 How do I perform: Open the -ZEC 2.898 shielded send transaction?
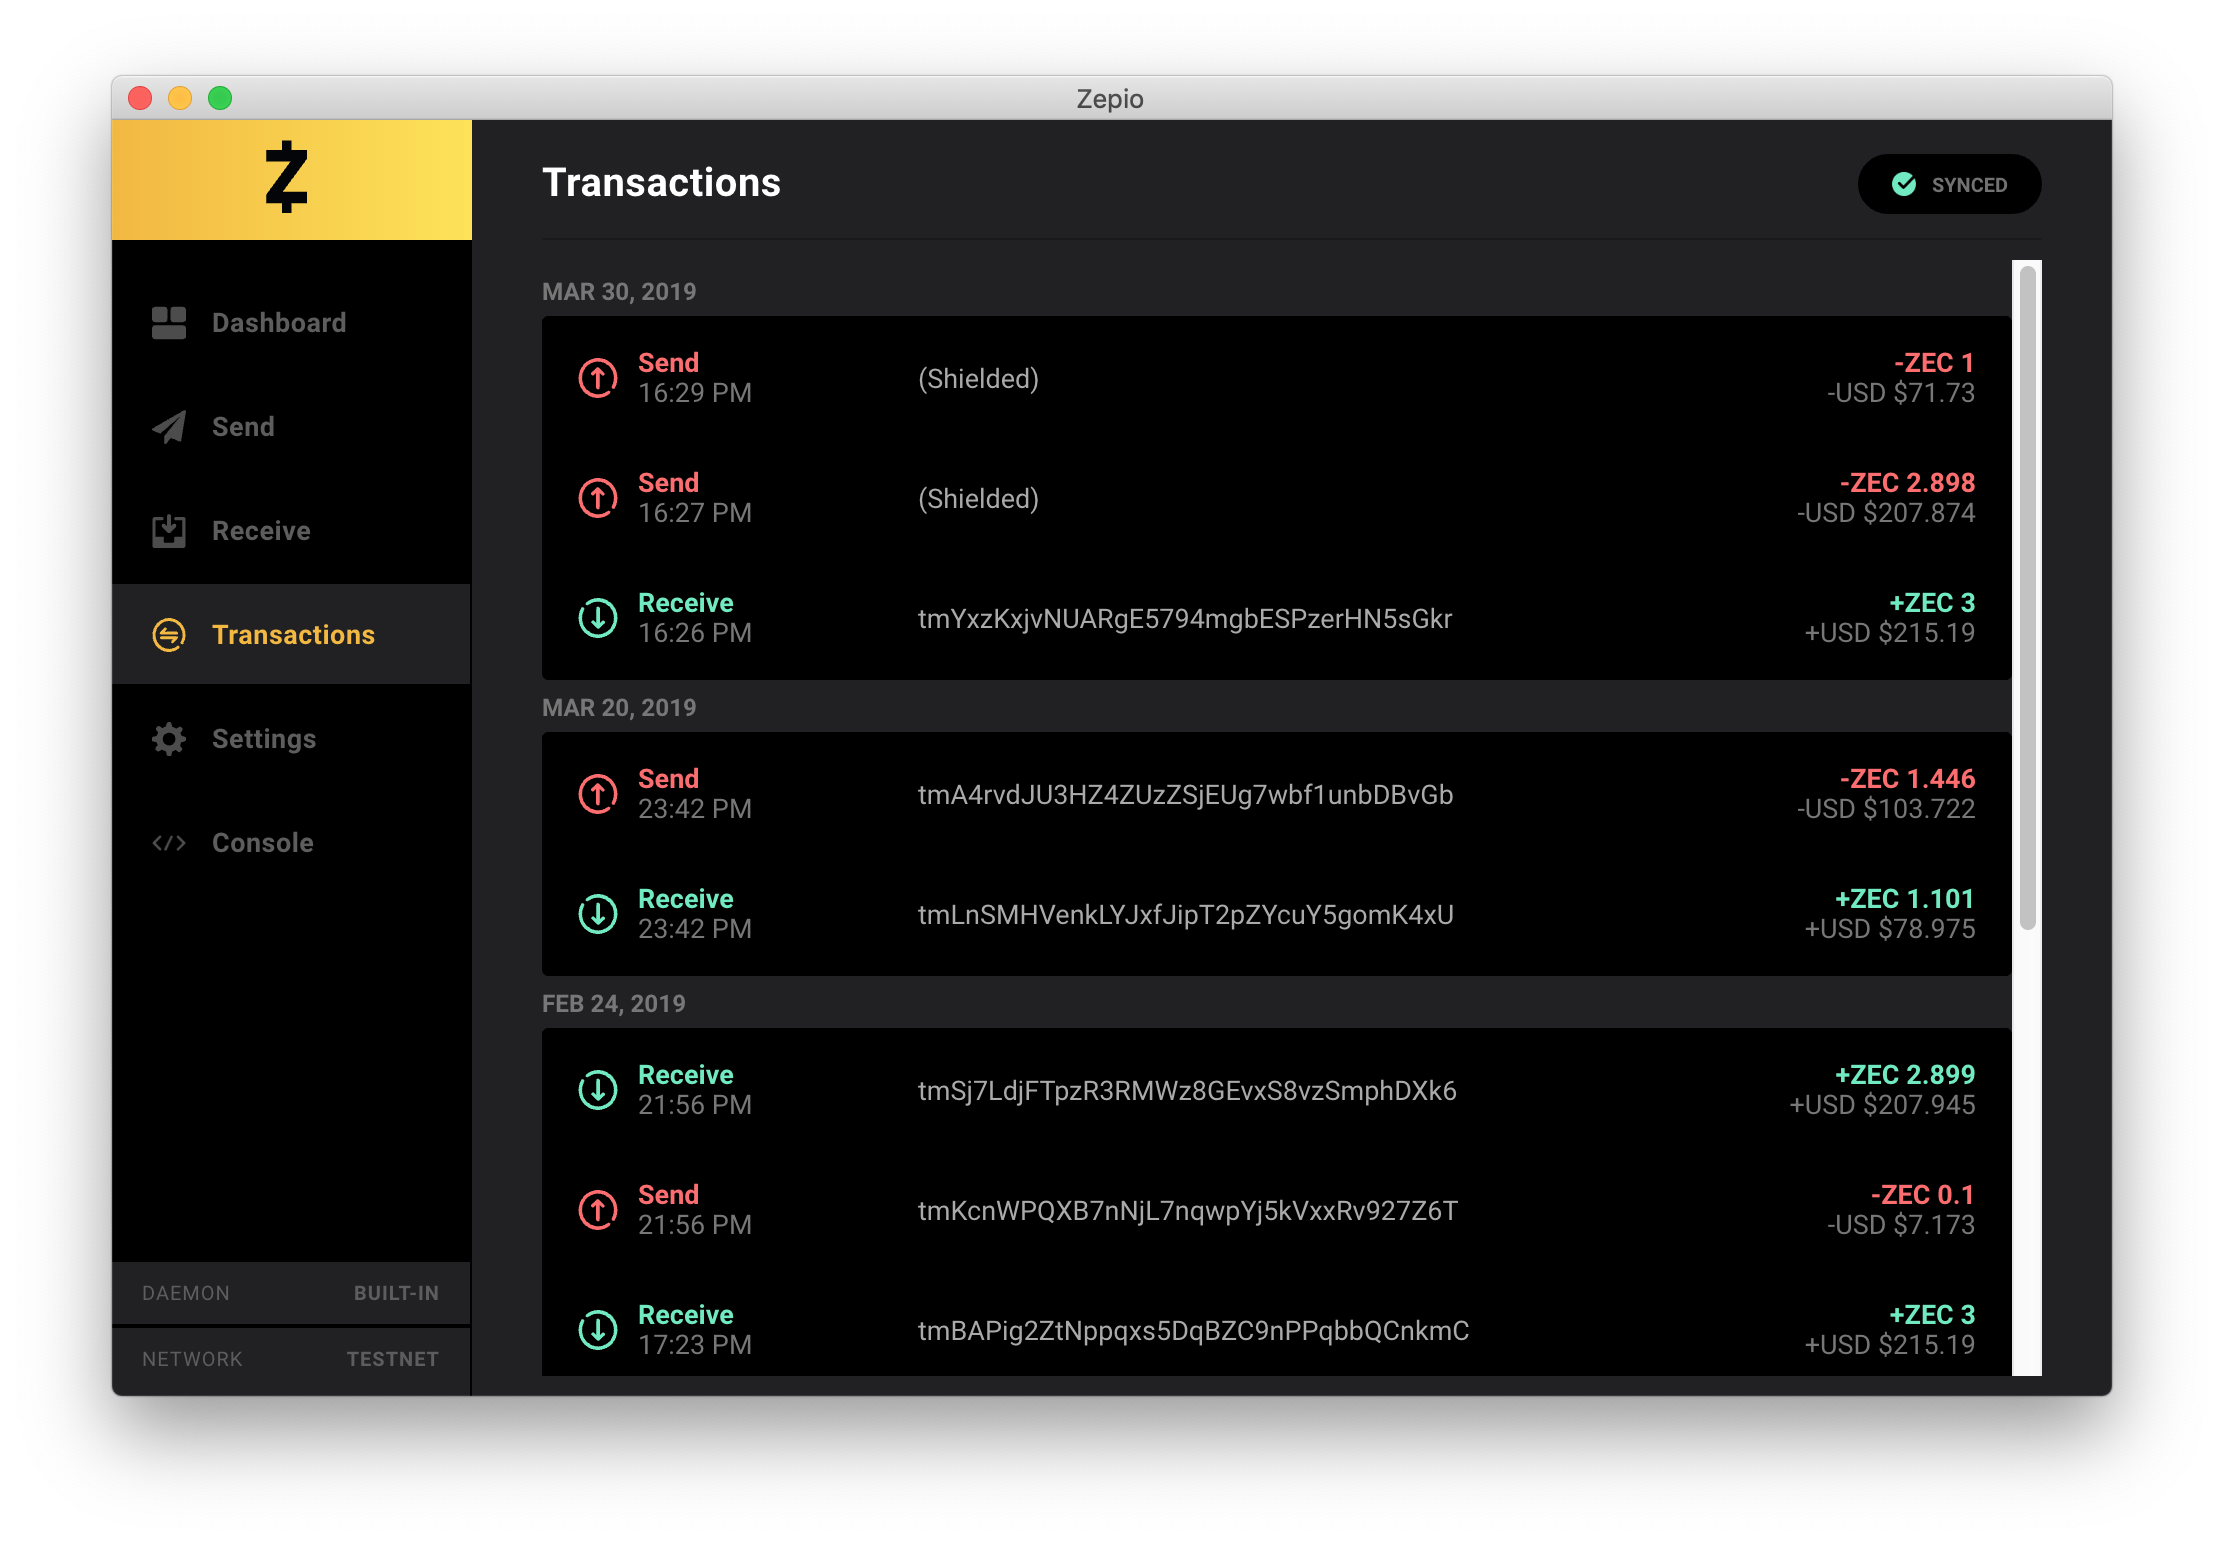pyautogui.click(x=1276, y=498)
